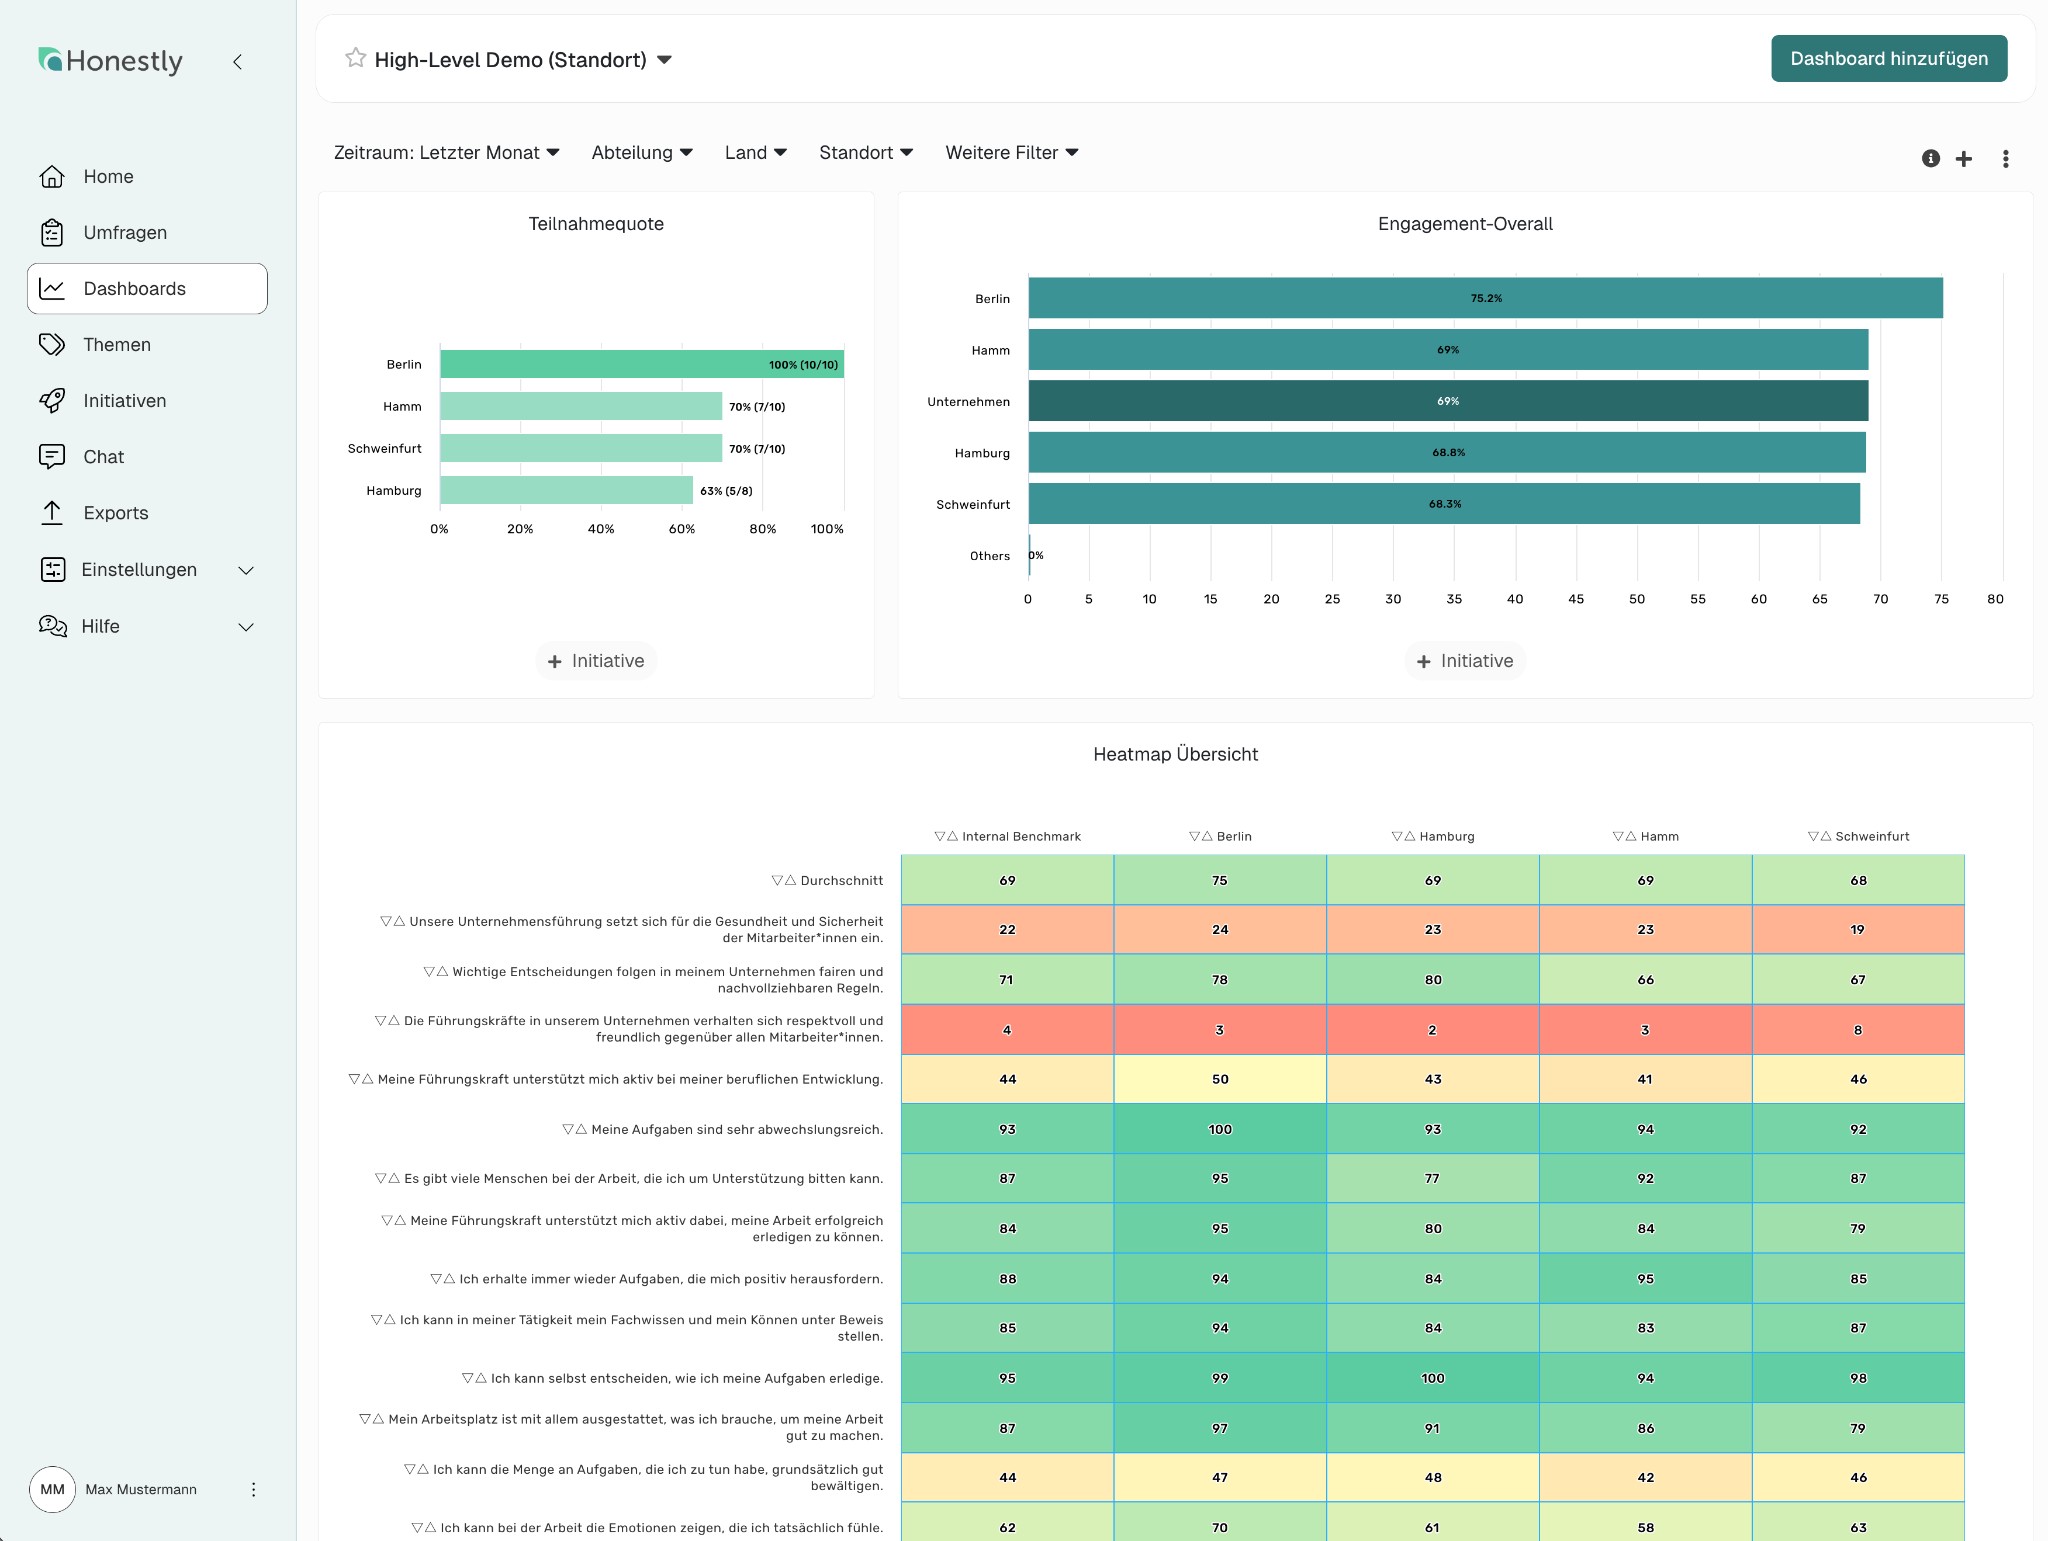This screenshot has width=2048, height=1541.
Task: Click the Dashboard hinzufügen button
Action: pos(1889,58)
